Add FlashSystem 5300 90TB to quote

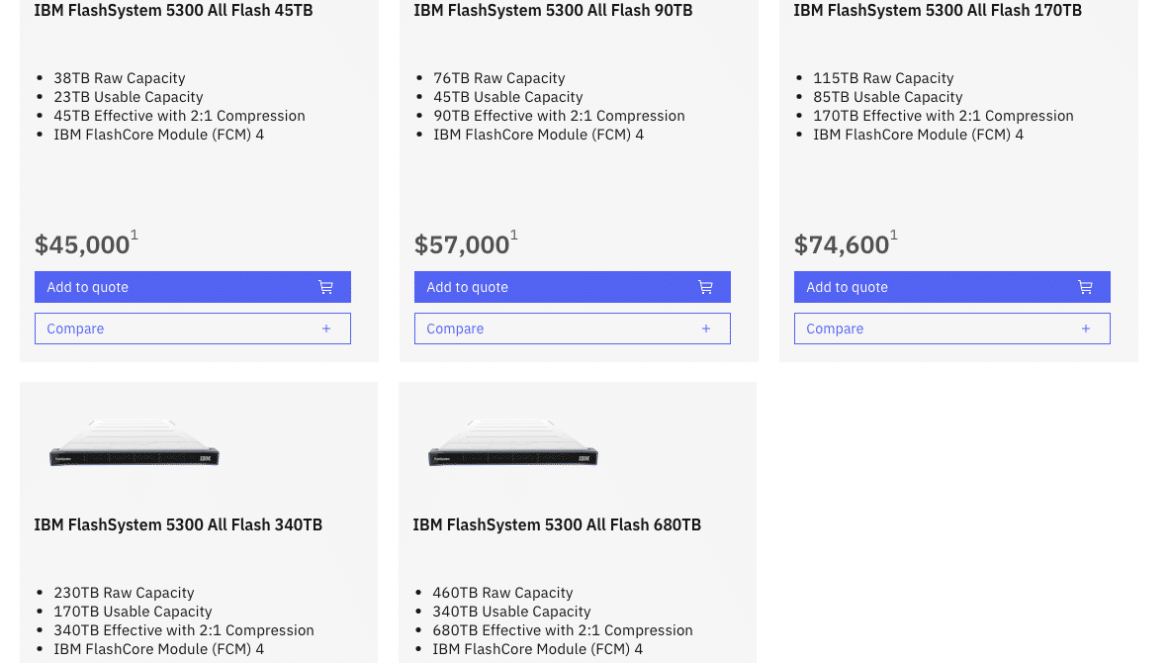pyautogui.click(x=572, y=287)
